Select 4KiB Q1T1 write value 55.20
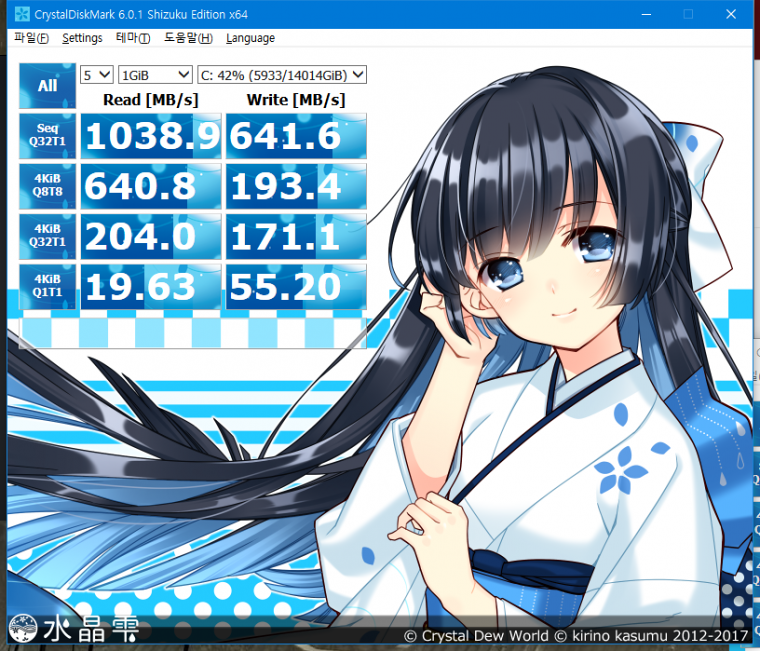760x651 pixels. click(x=296, y=286)
